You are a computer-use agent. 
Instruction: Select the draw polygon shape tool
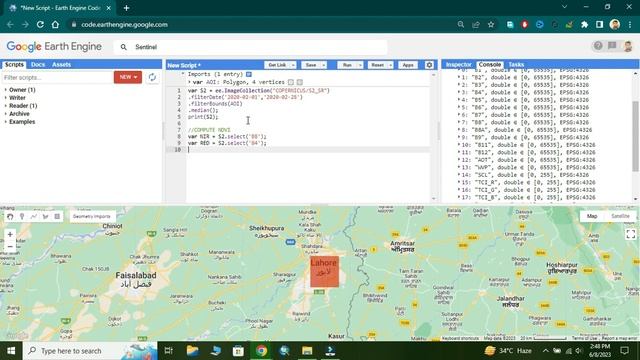click(46, 216)
